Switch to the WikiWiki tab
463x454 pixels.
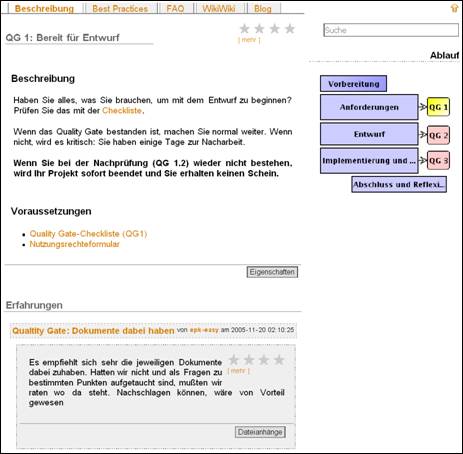(x=219, y=9)
